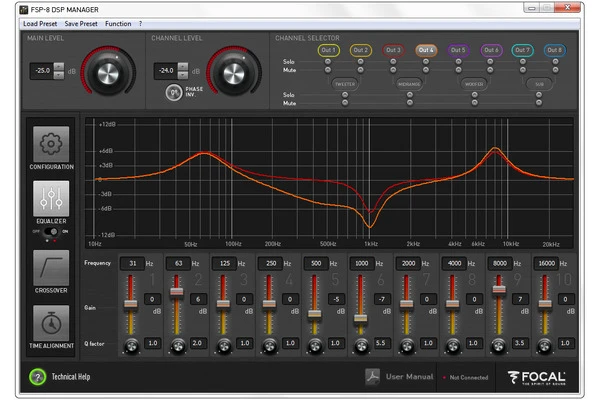Open the User Manual link

[409, 377]
